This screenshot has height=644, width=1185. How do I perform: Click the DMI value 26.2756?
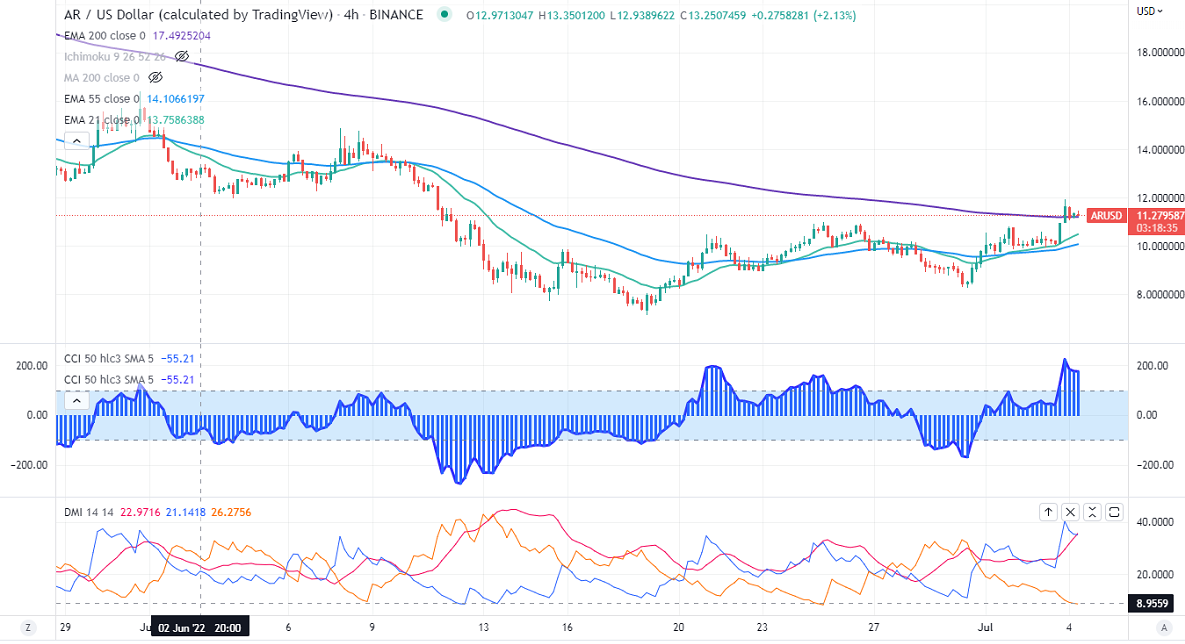click(231, 512)
